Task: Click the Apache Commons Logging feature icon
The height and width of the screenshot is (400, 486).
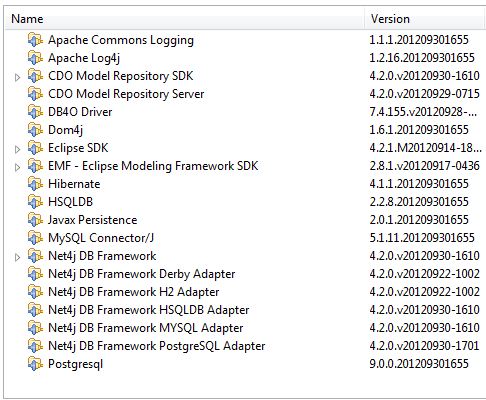Action: (x=35, y=40)
